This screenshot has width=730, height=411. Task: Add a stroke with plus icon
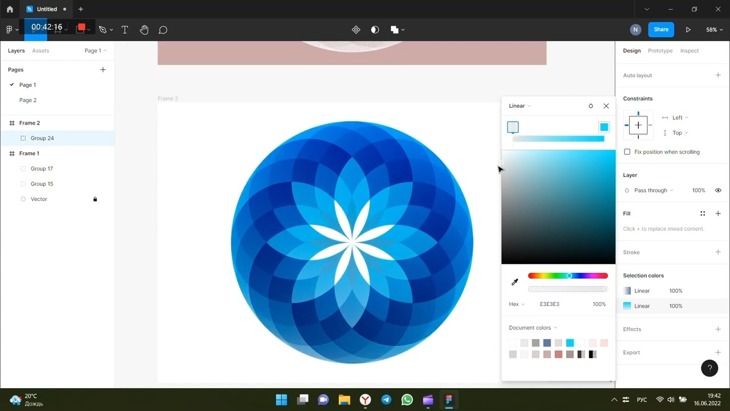718,252
